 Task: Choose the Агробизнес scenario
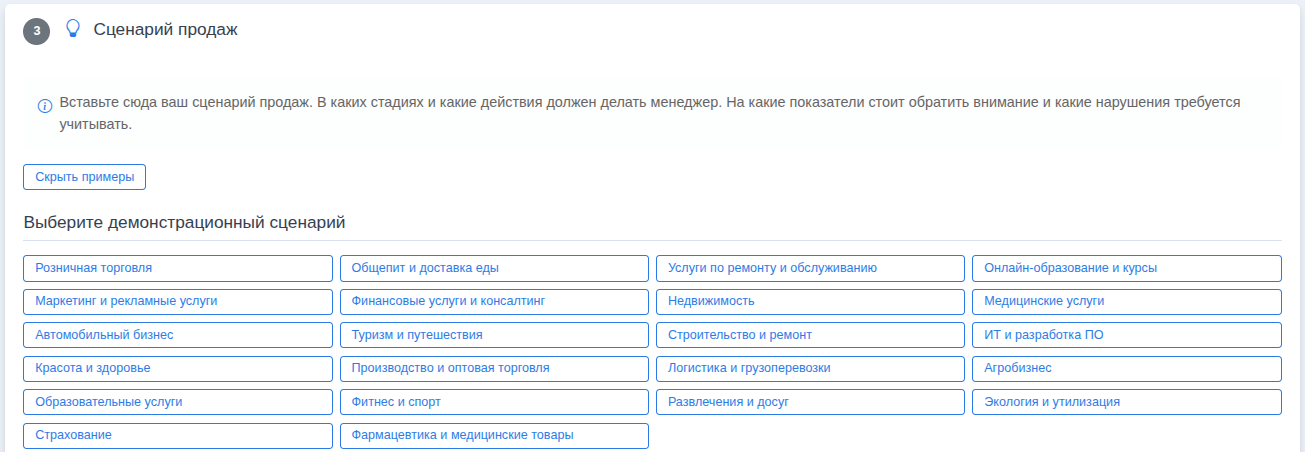click(1126, 368)
